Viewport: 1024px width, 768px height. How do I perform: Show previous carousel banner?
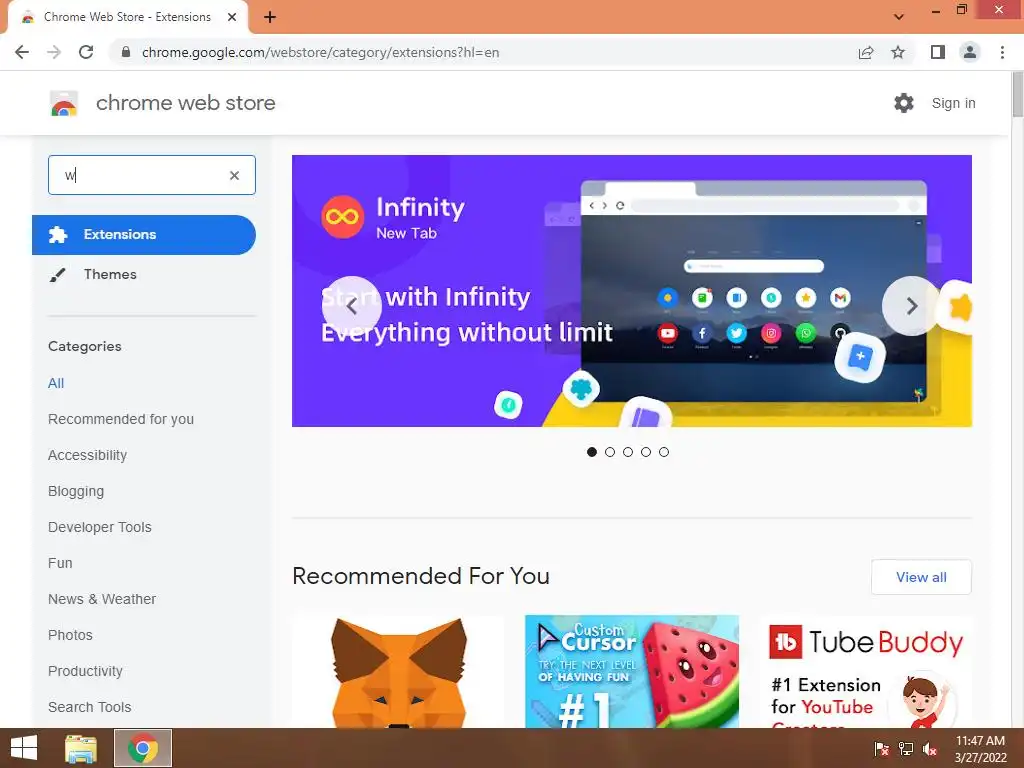coord(351,306)
